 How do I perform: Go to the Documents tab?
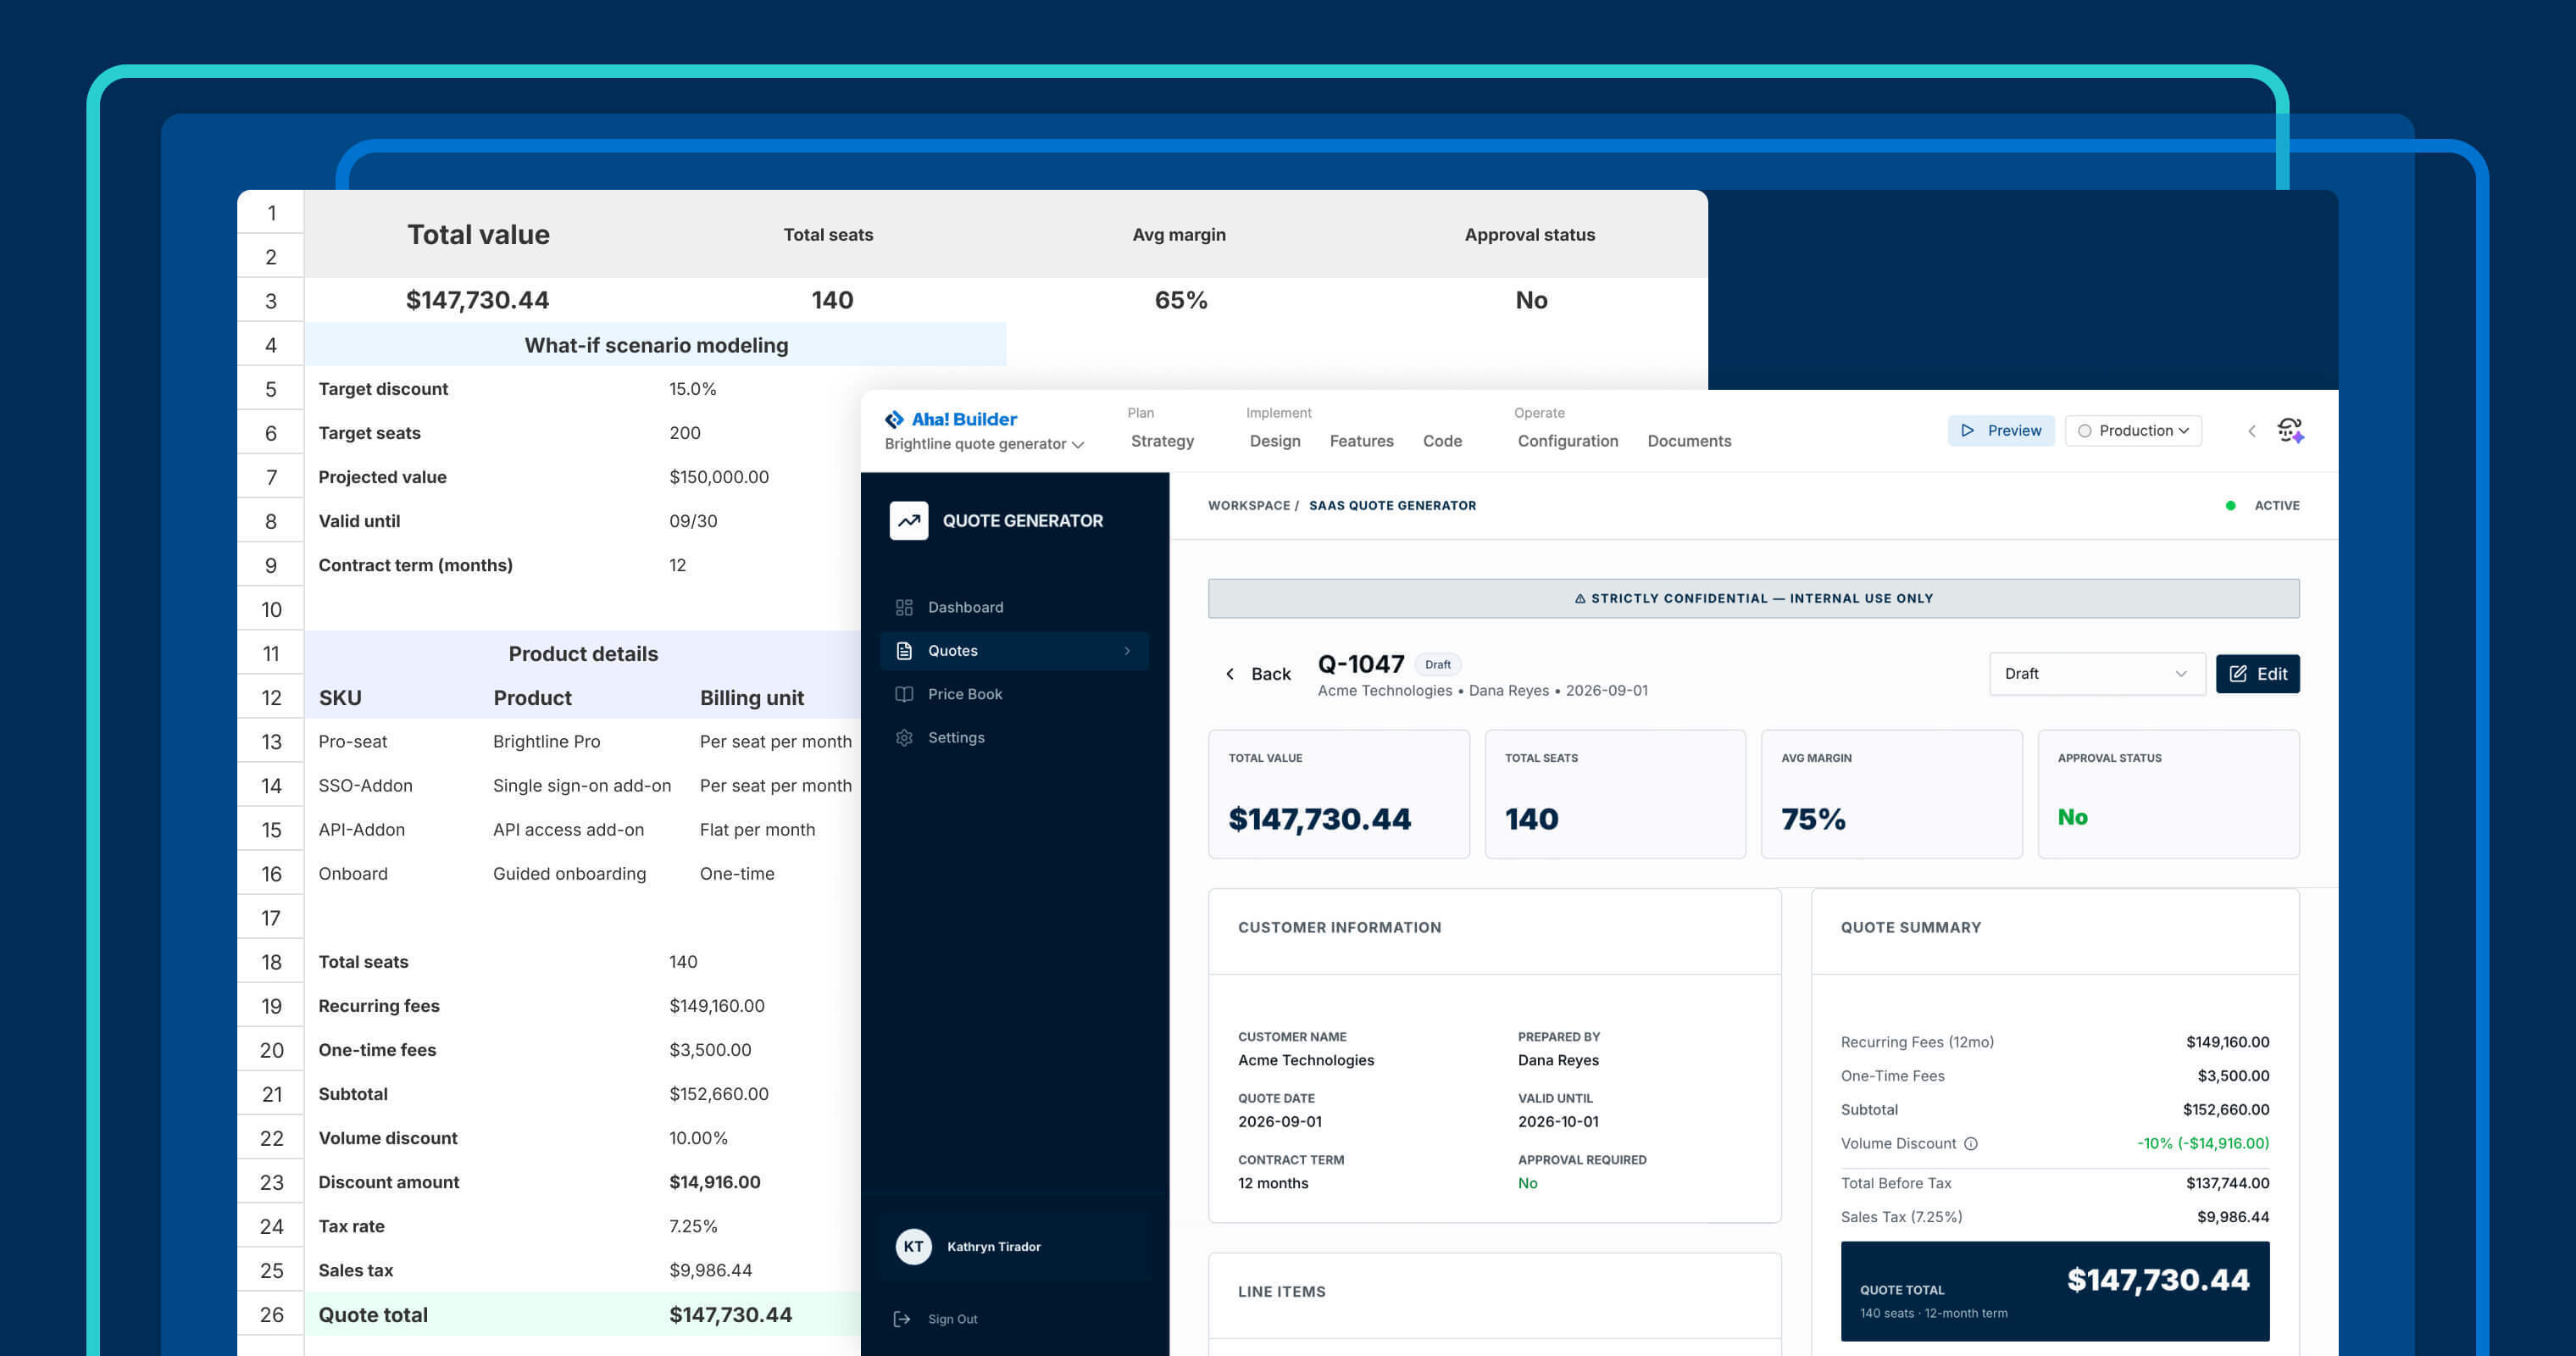pyautogui.click(x=1689, y=441)
